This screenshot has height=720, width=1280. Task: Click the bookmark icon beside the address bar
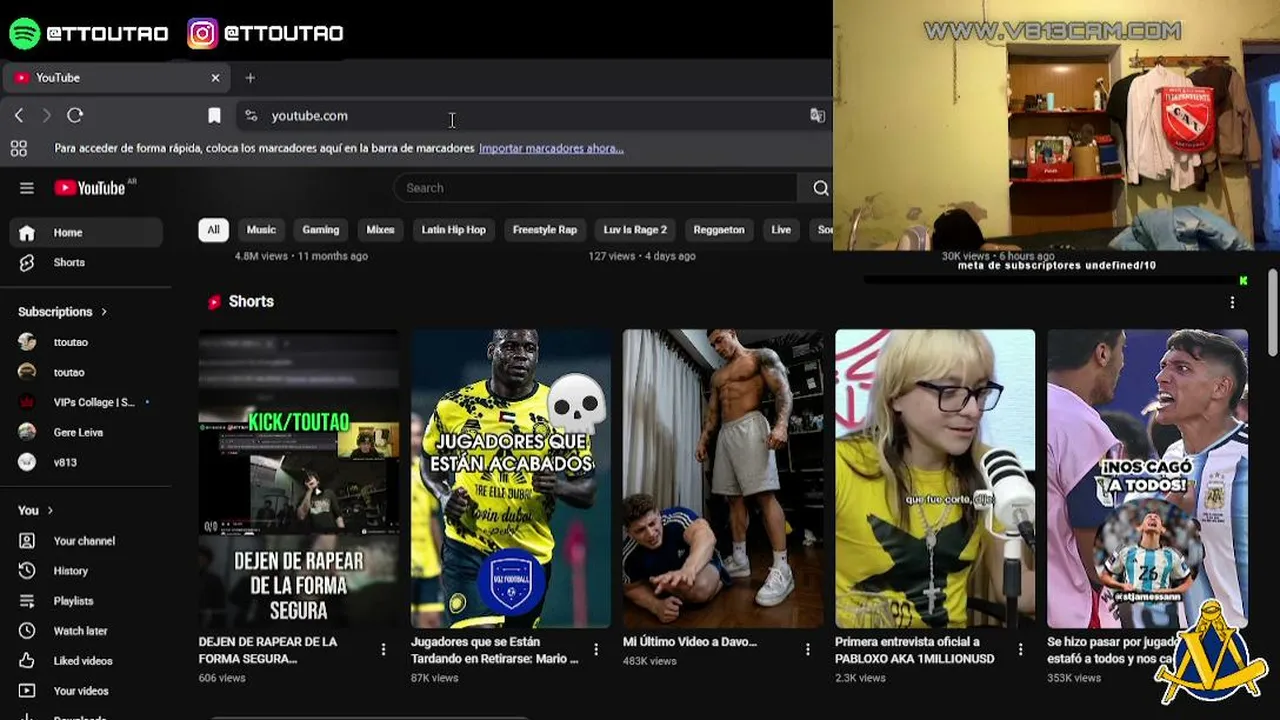coord(214,116)
